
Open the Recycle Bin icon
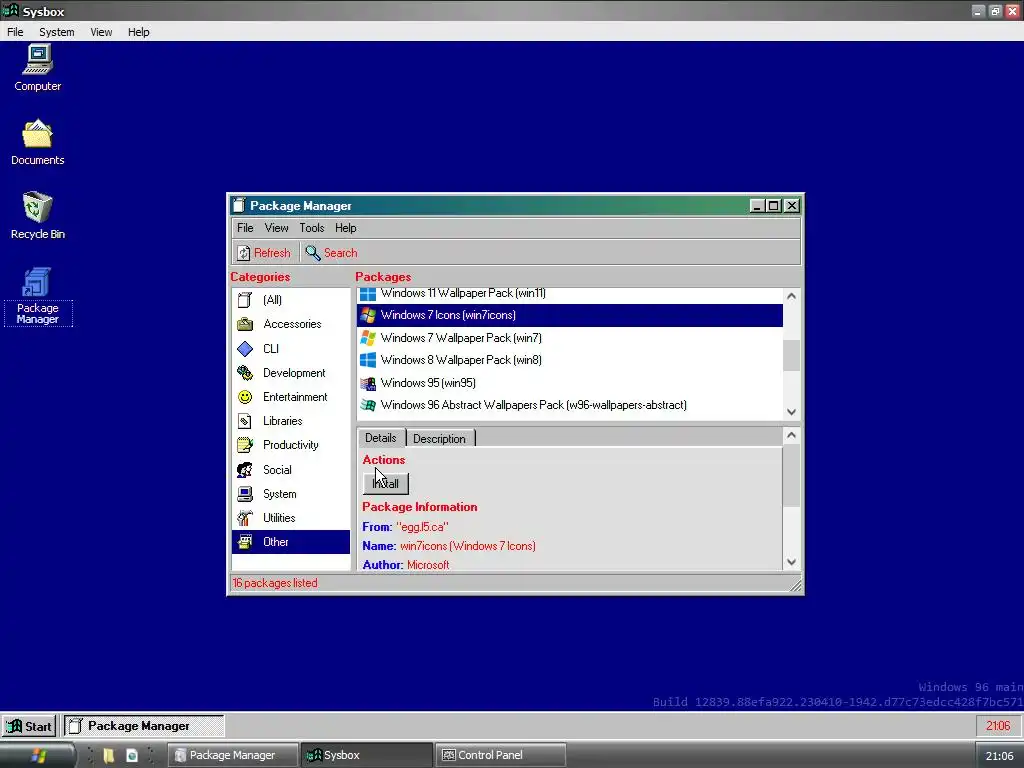37,207
